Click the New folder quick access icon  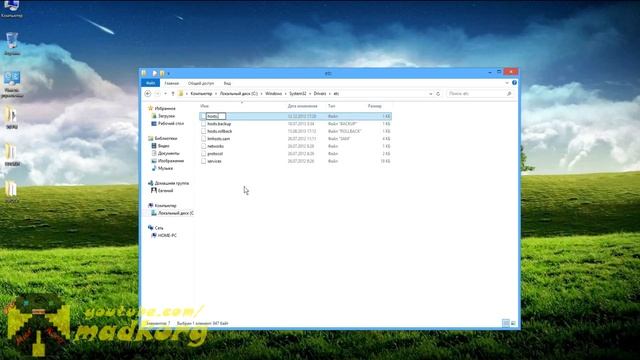162,73
